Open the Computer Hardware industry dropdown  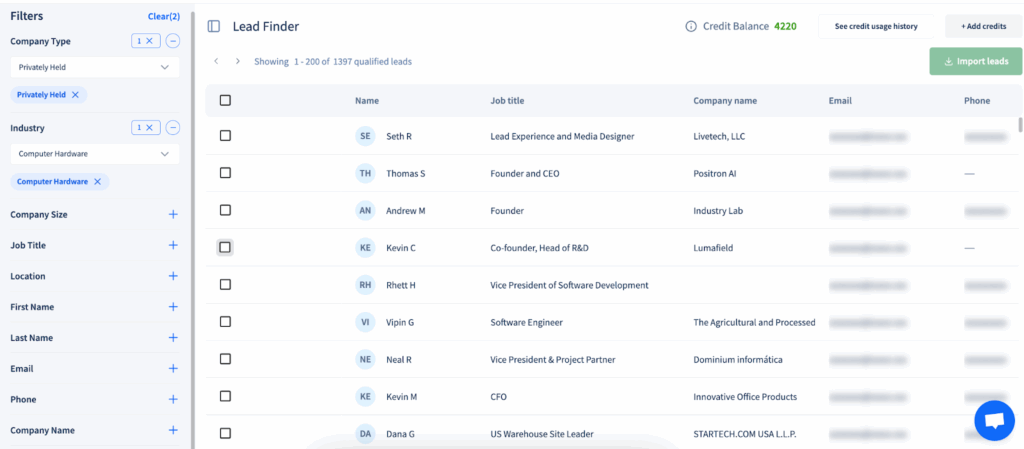pyautogui.click(x=95, y=155)
